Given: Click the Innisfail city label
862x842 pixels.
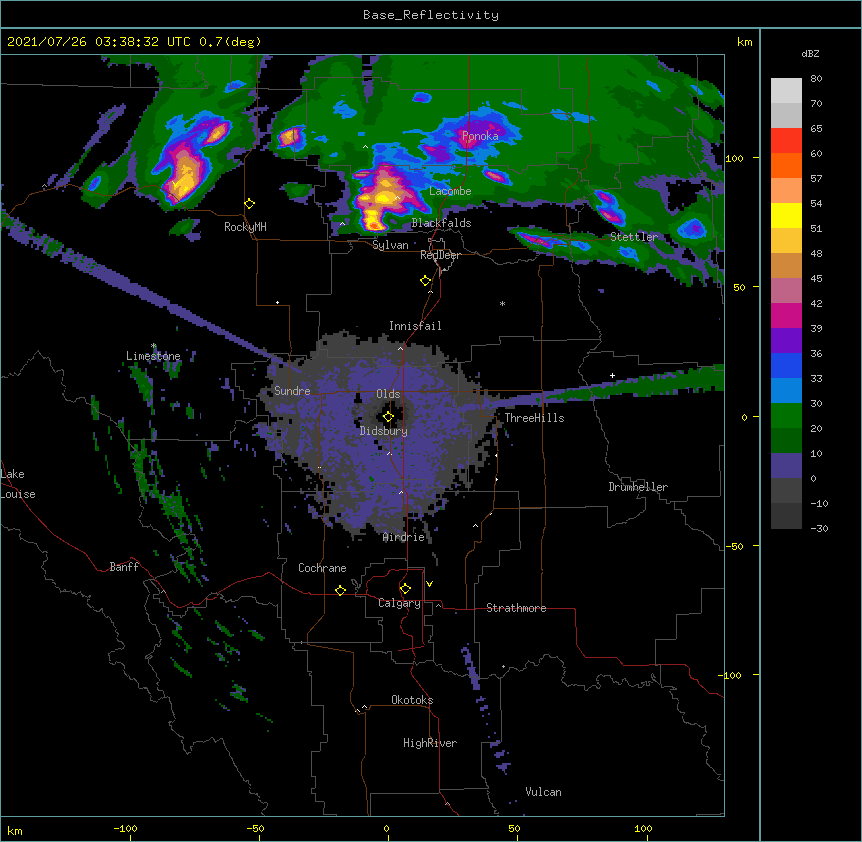Looking at the screenshot, I should pyautogui.click(x=415, y=326).
